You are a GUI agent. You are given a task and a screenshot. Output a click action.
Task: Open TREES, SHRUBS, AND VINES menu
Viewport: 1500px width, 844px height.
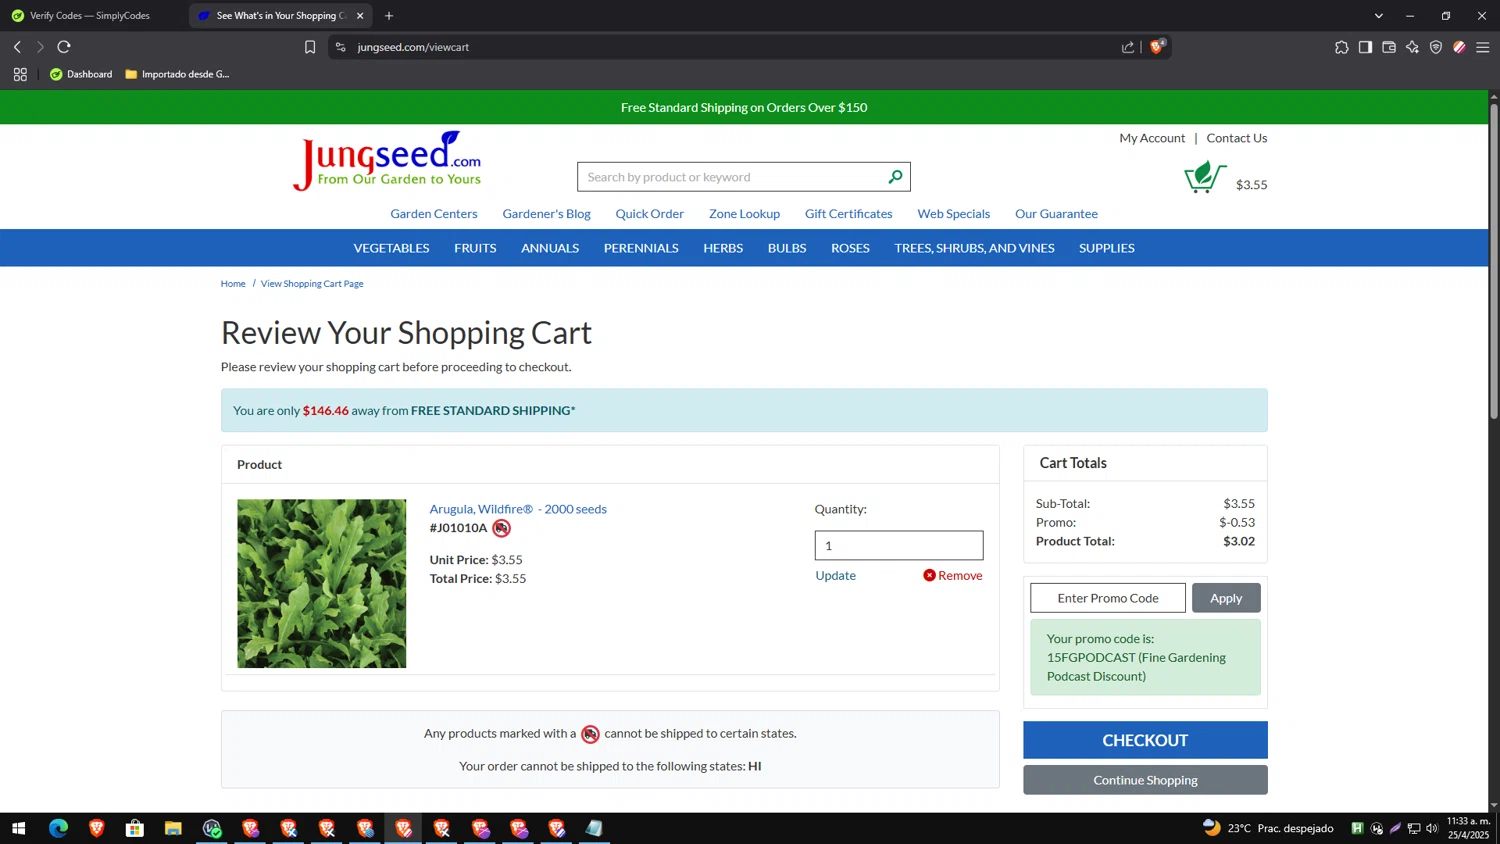974,248
